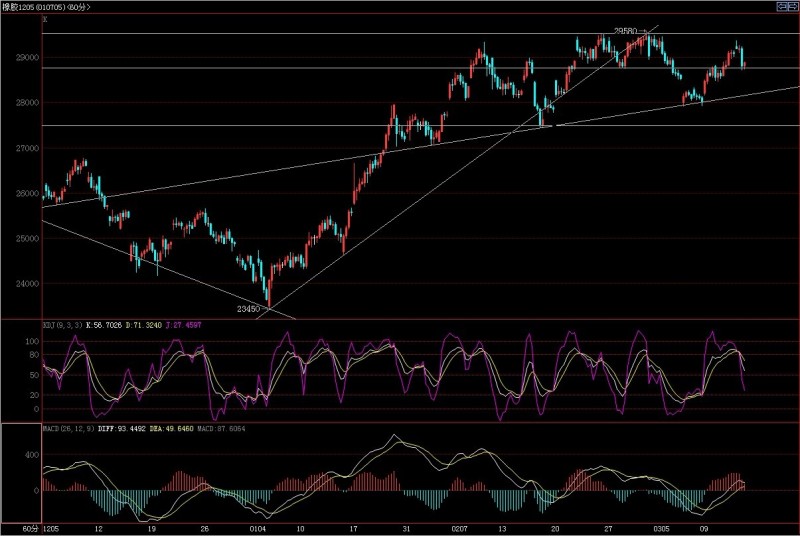
Task: Click the 24000 price axis label
Action: 26,283
